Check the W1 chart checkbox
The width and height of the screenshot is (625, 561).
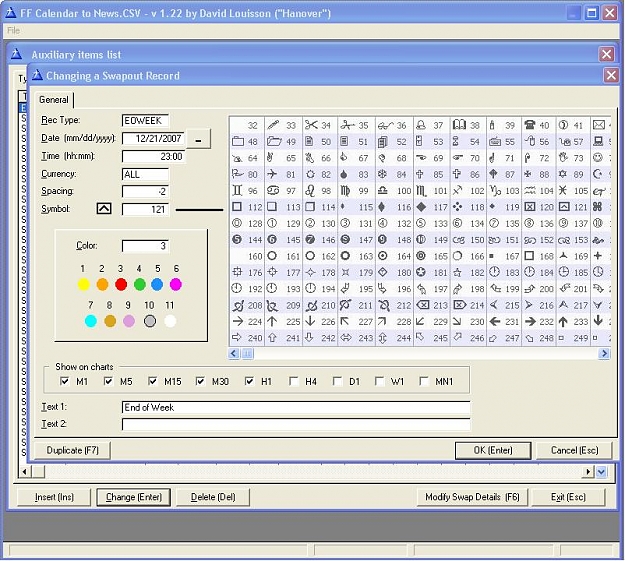coord(379,381)
